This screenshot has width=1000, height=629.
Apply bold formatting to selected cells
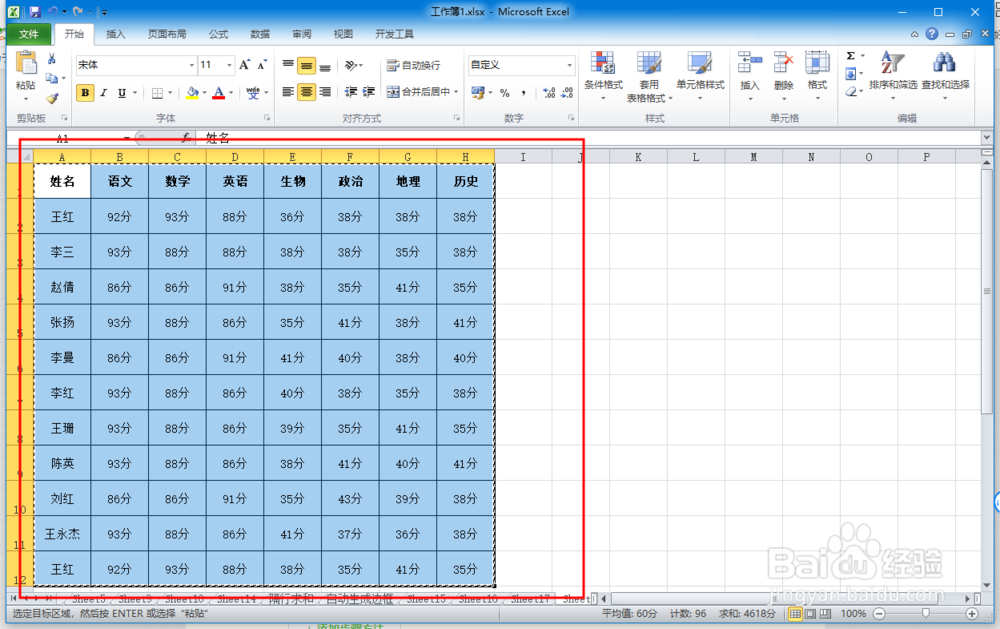click(86, 93)
